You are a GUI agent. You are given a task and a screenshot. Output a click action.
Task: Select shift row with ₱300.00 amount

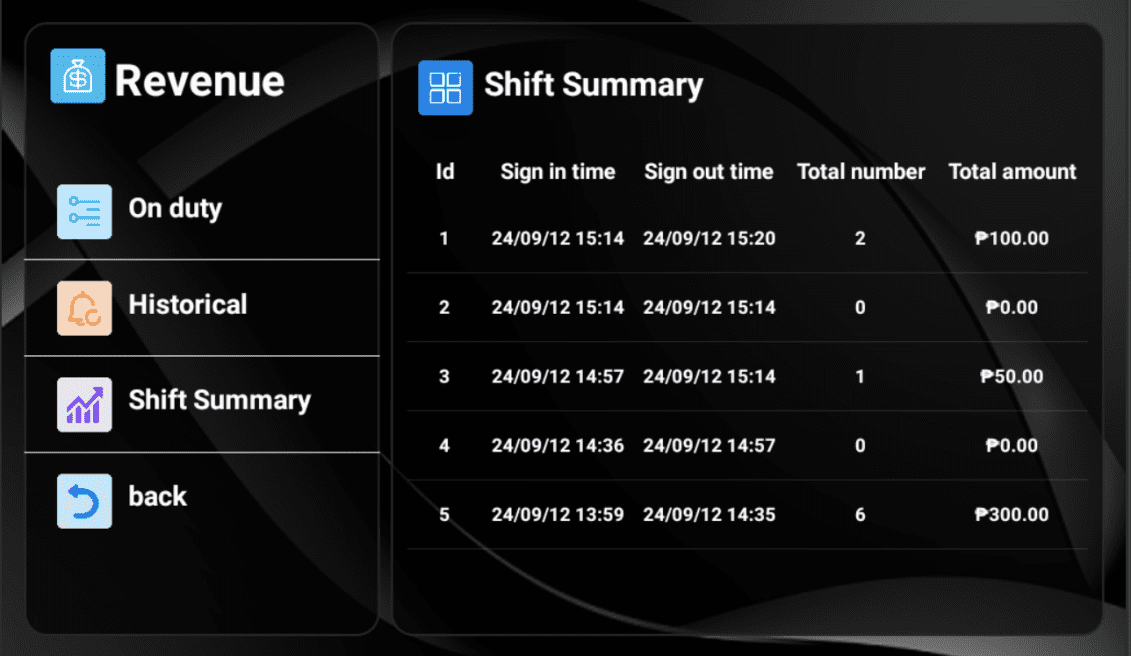pos(747,515)
